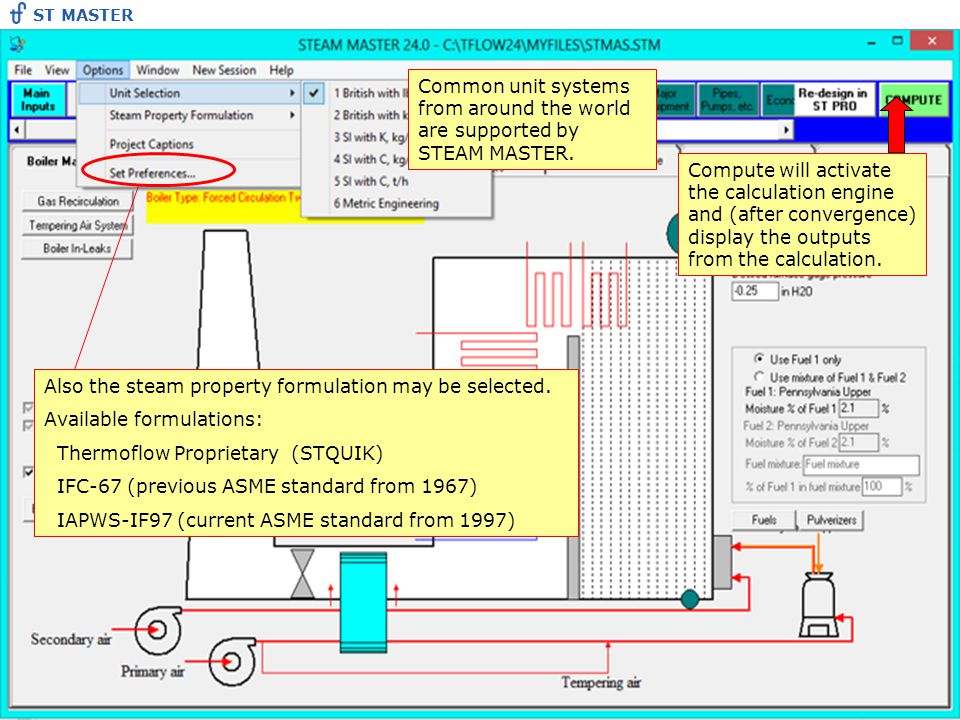Expand Steam Property Formulation submenu arrow

(x=292, y=115)
